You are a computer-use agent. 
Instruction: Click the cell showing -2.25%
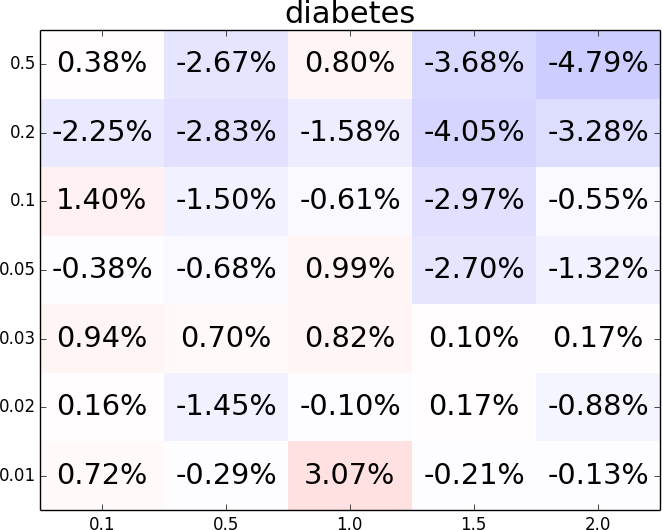click(x=102, y=132)
